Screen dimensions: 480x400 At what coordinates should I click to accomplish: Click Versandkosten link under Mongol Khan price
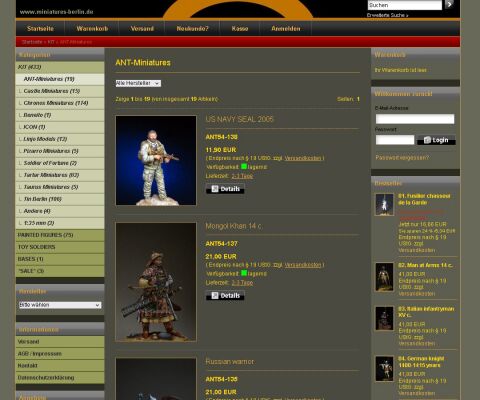coord(303,265)
